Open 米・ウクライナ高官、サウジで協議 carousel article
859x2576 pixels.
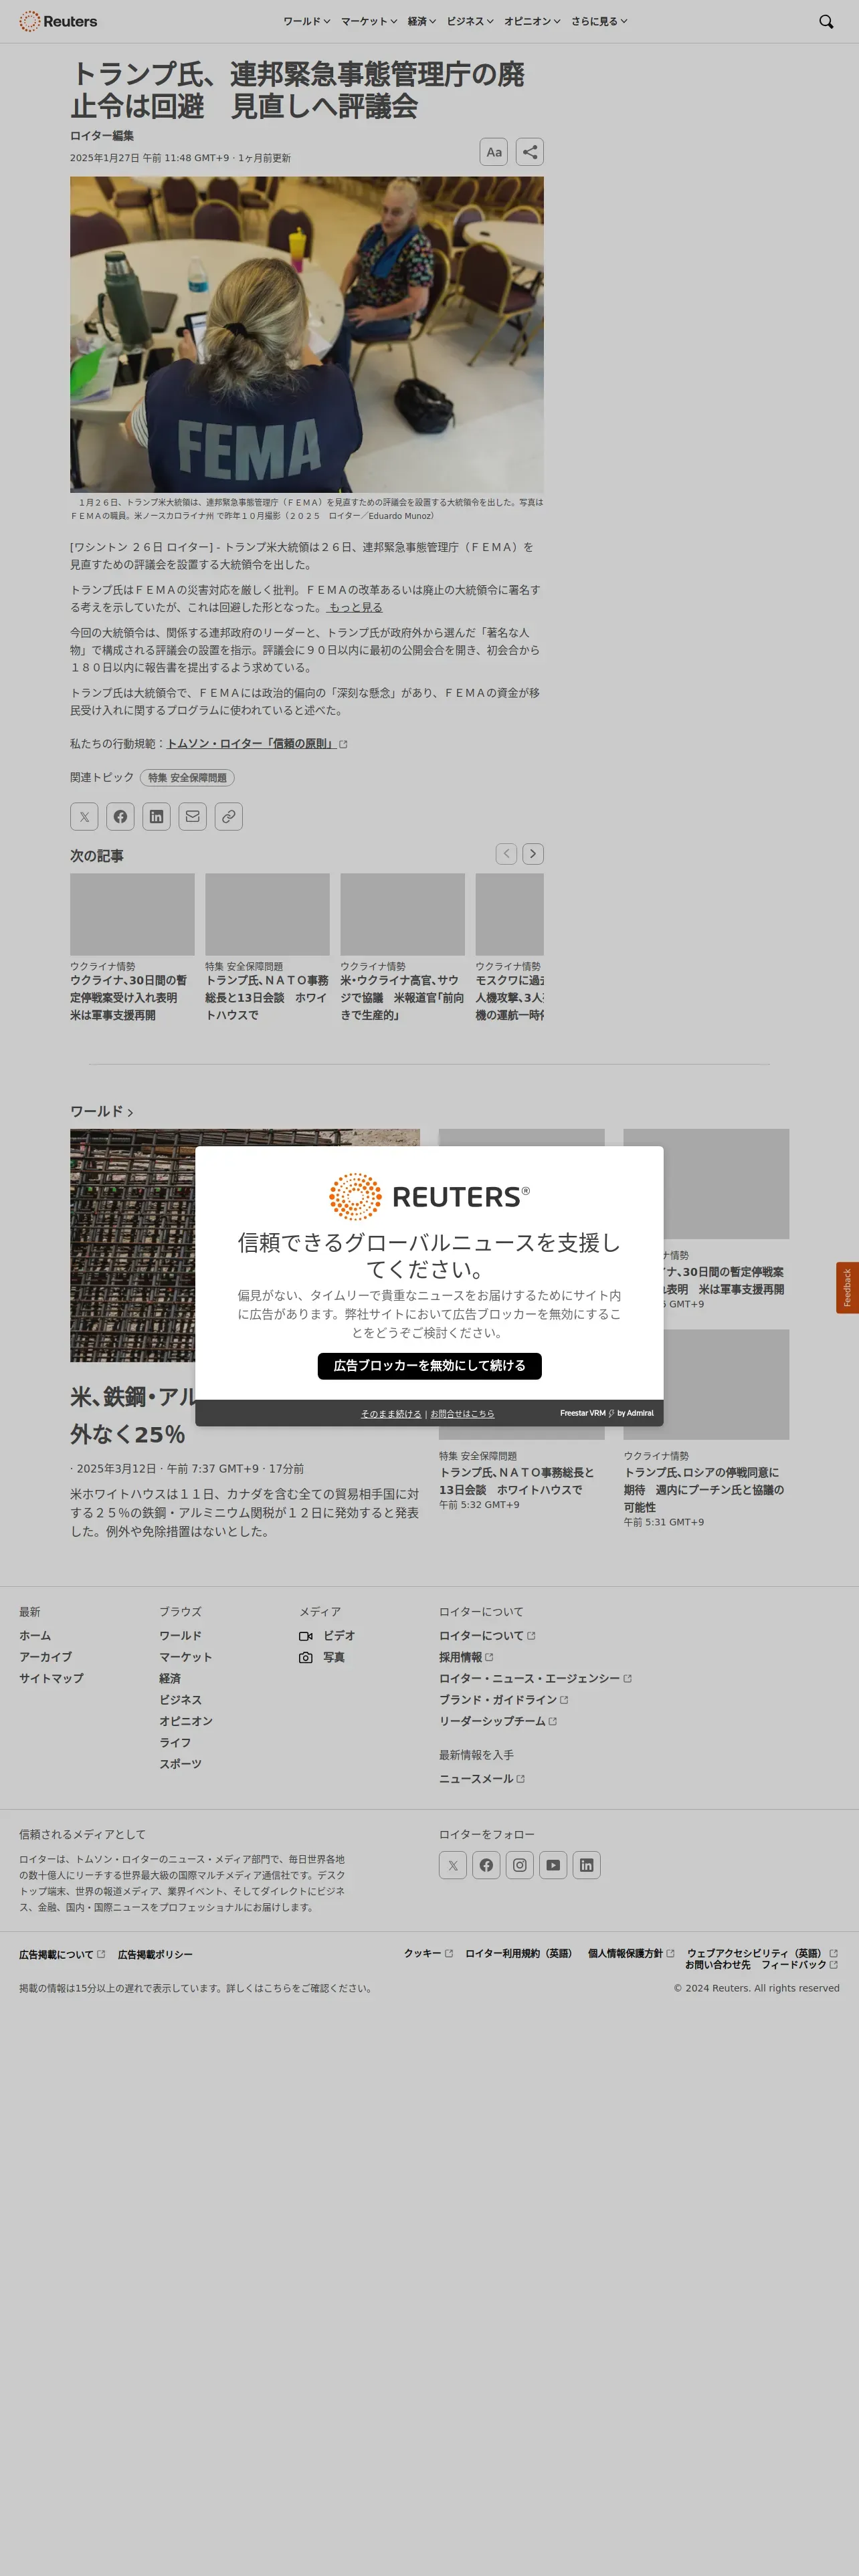coord(402,998)
